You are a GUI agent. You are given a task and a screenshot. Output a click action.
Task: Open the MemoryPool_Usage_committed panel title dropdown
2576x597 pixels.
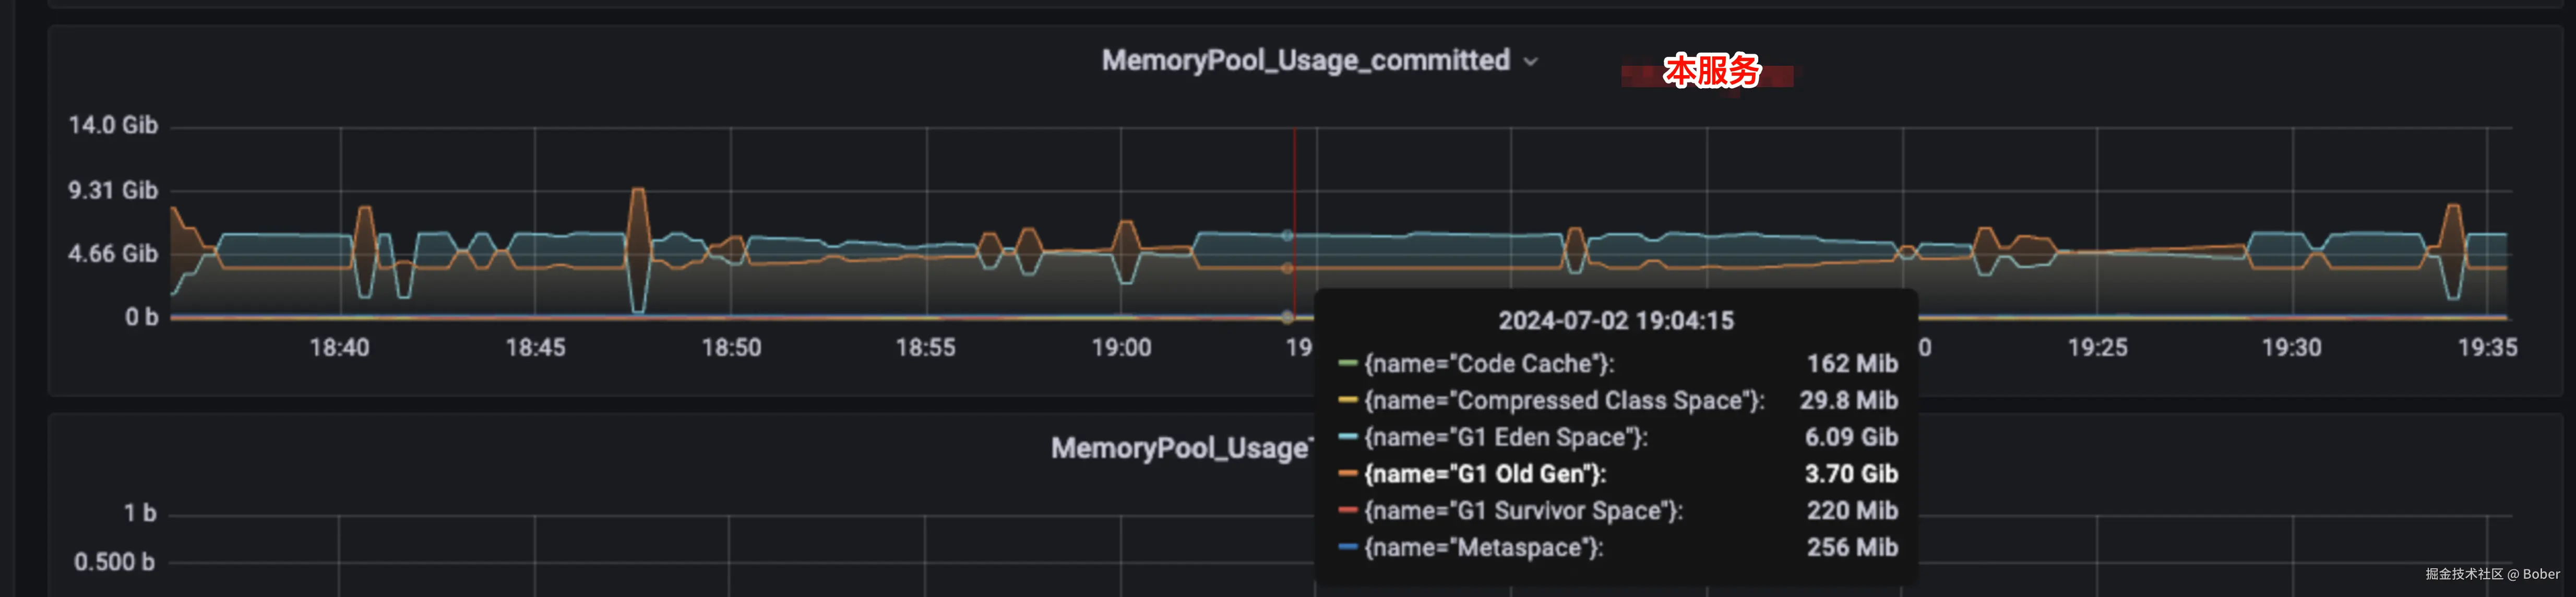(1305, 61)
